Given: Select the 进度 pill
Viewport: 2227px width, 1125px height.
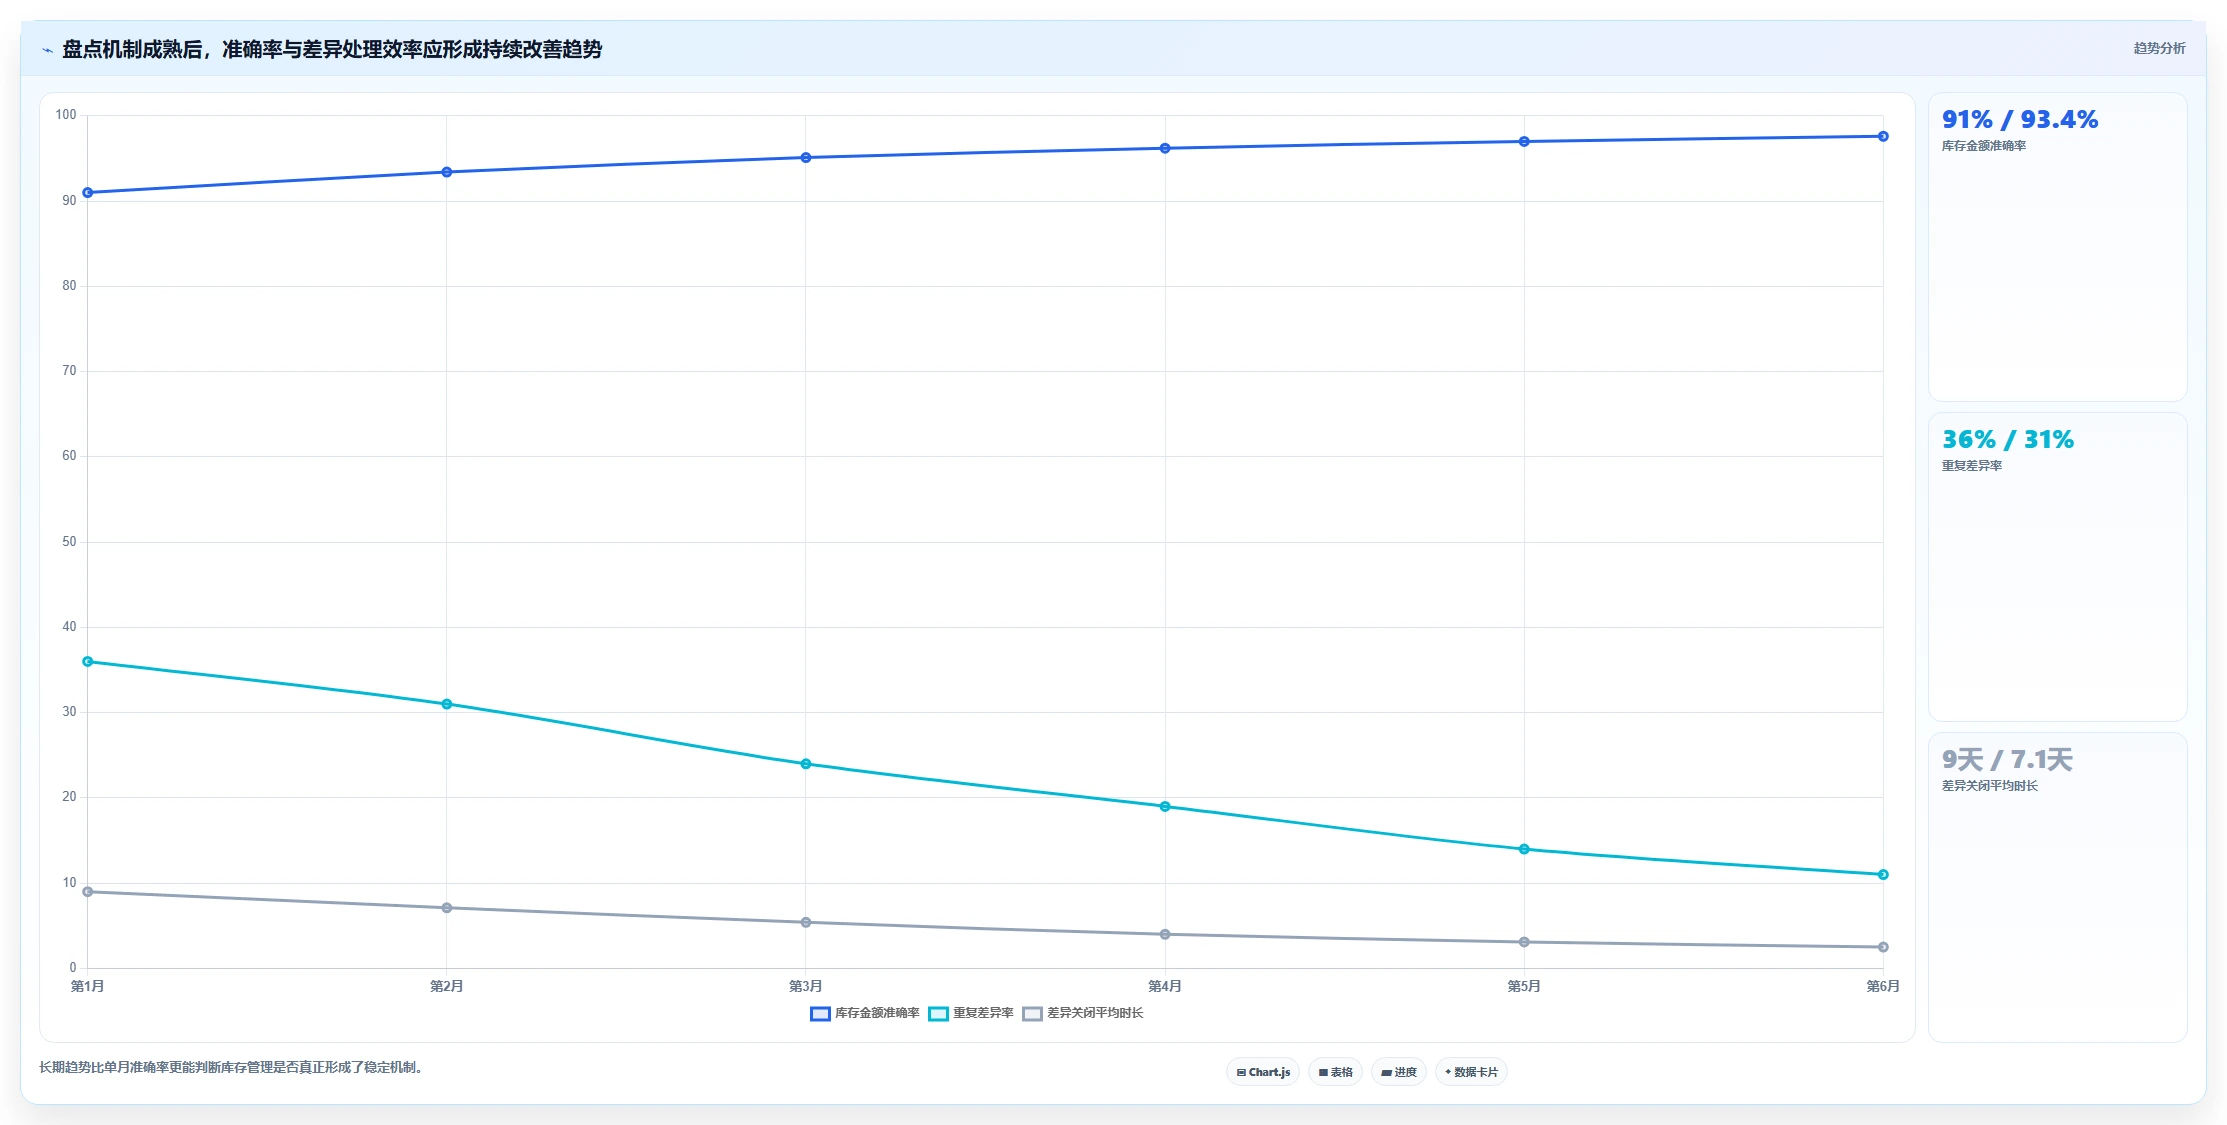Looking at the screenshot, I should (1398, 1072).
